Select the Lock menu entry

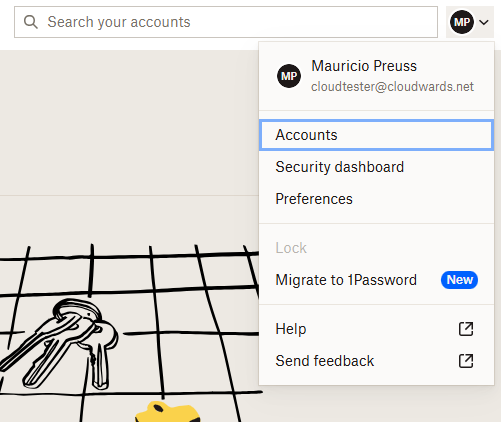tap(376, 248)
